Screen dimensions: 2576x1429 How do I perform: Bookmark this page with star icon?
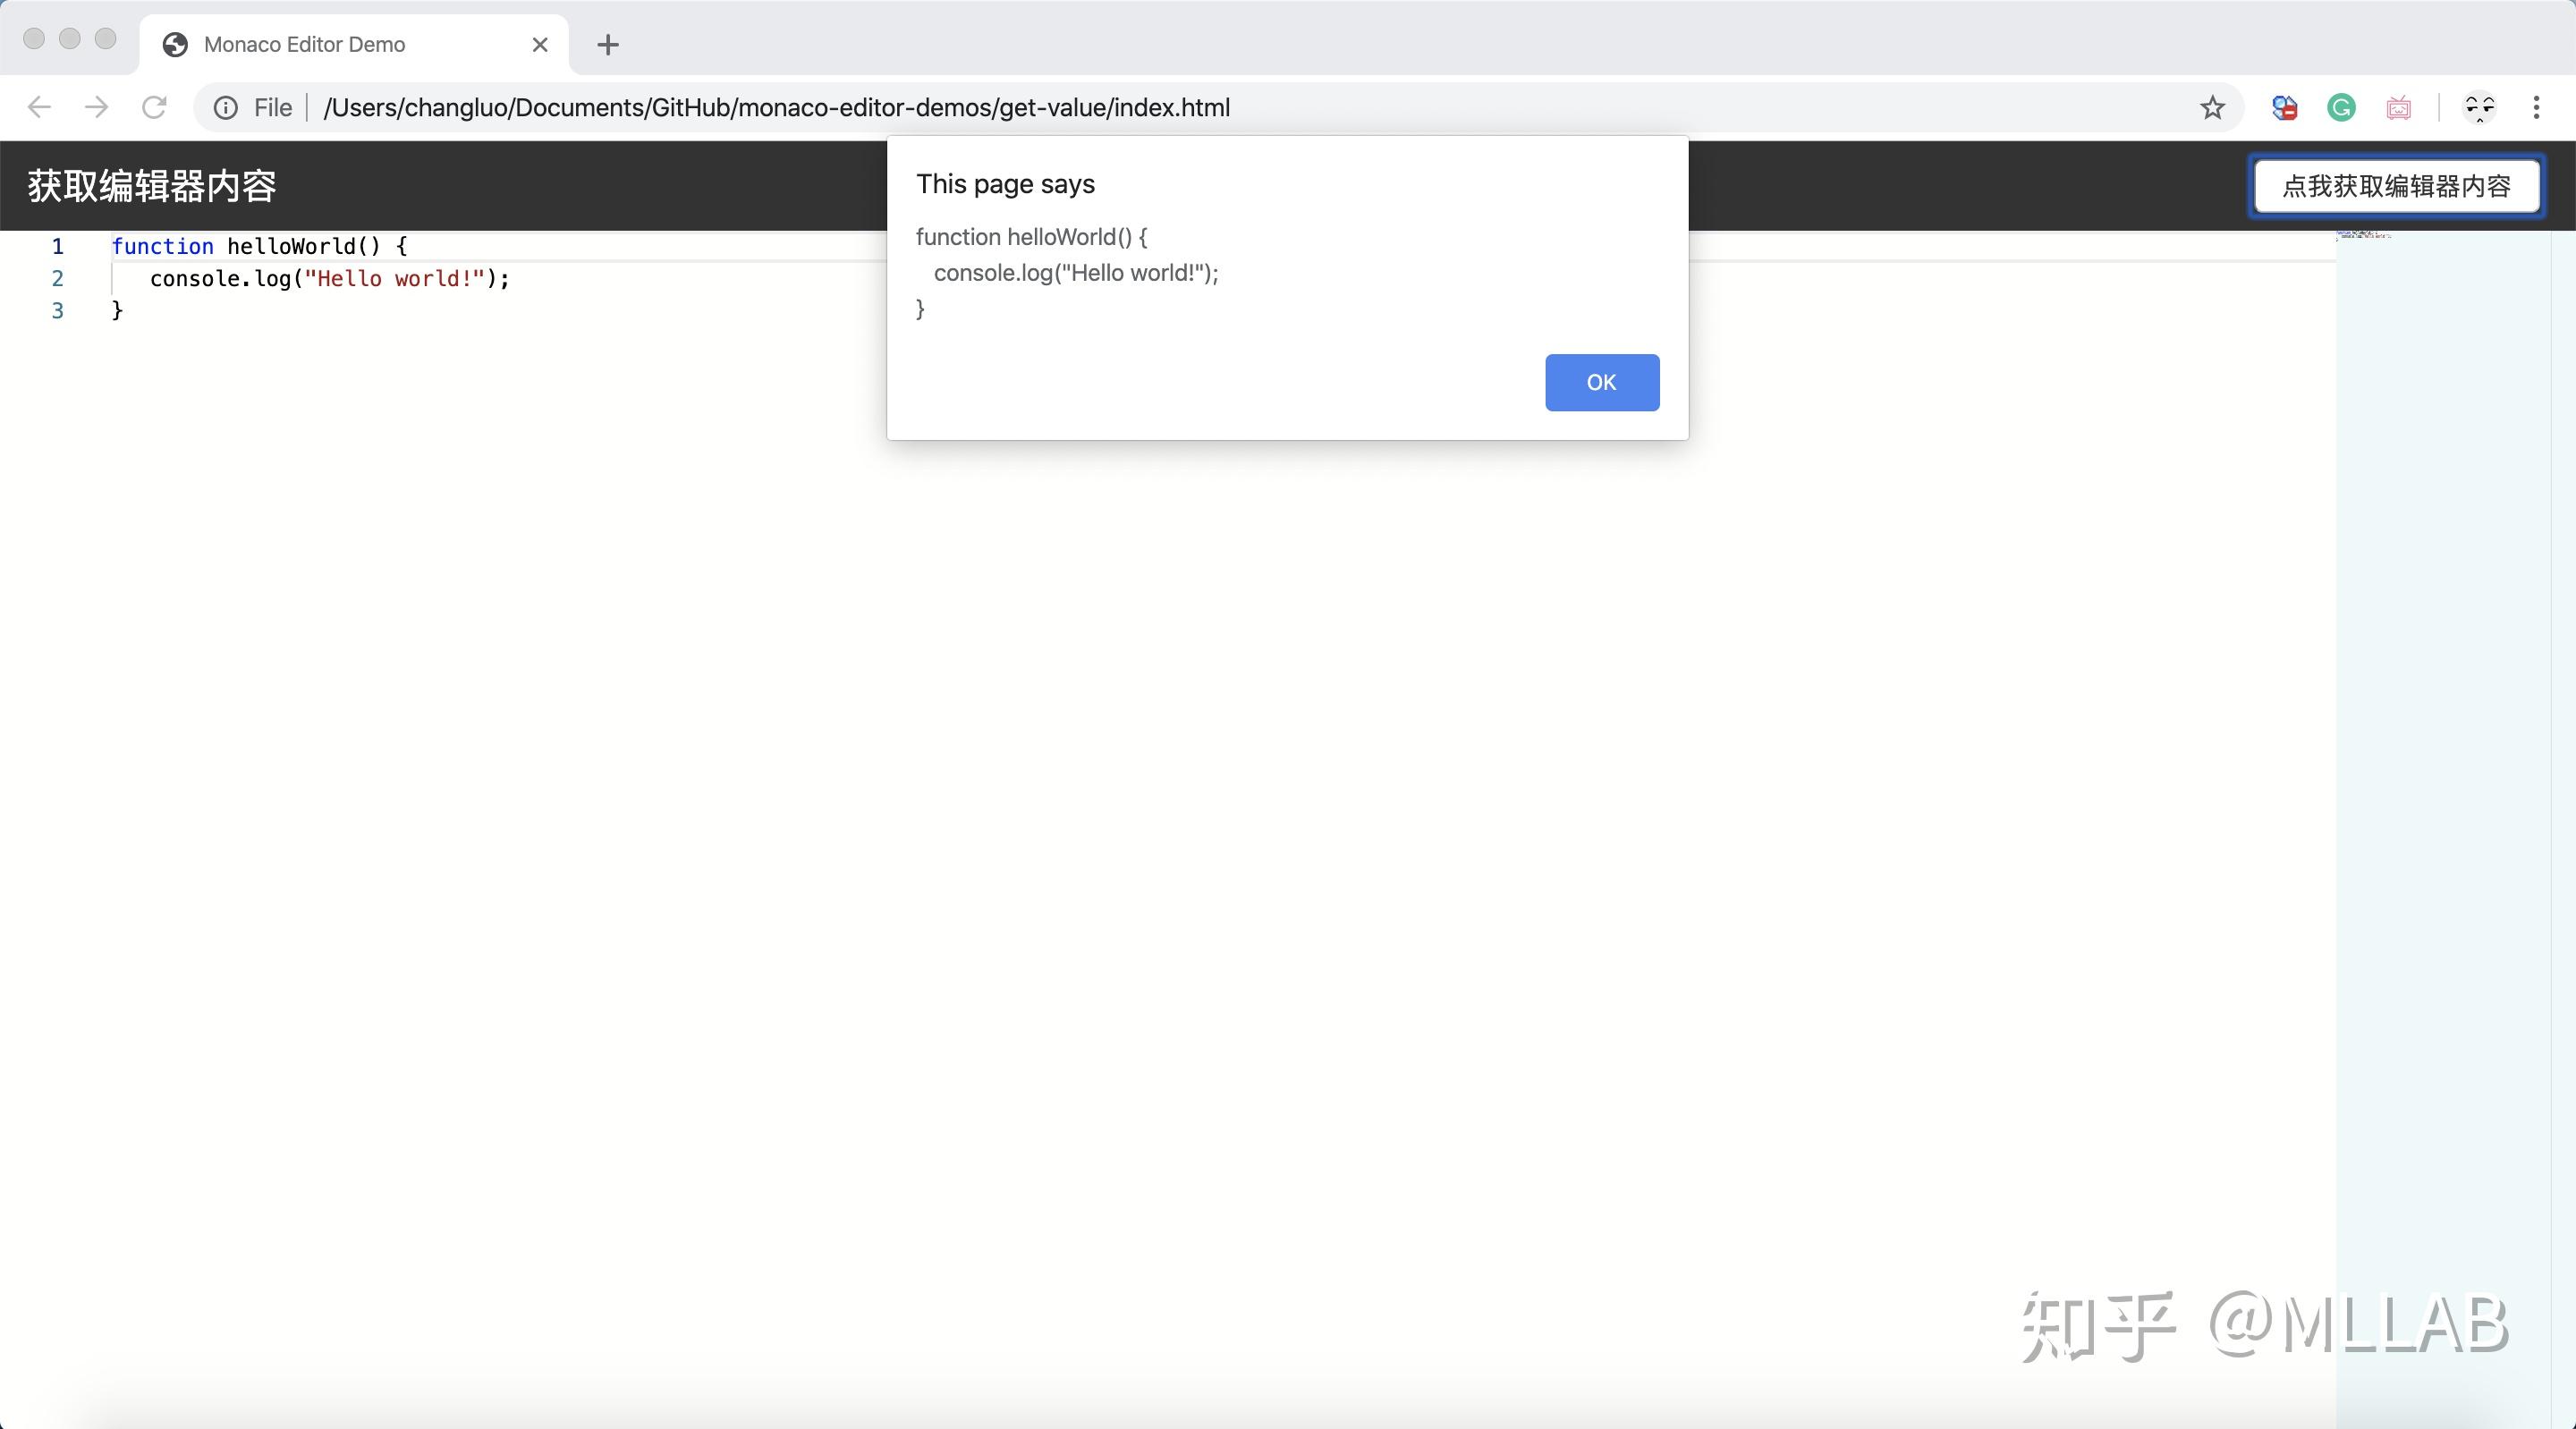coord(2212,107)
